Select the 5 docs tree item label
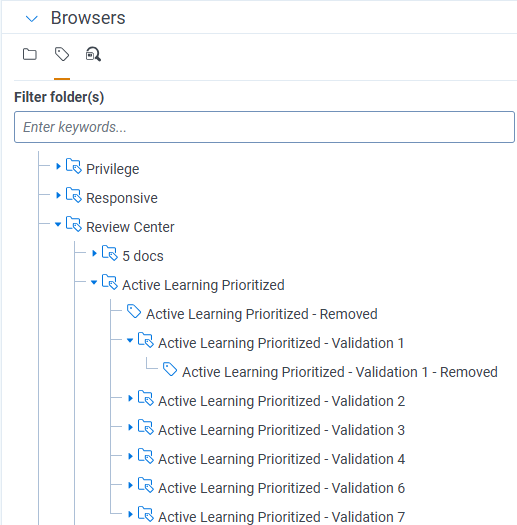Image resolution: width=517 pixels, height=525 pixels. pos(143,256)
